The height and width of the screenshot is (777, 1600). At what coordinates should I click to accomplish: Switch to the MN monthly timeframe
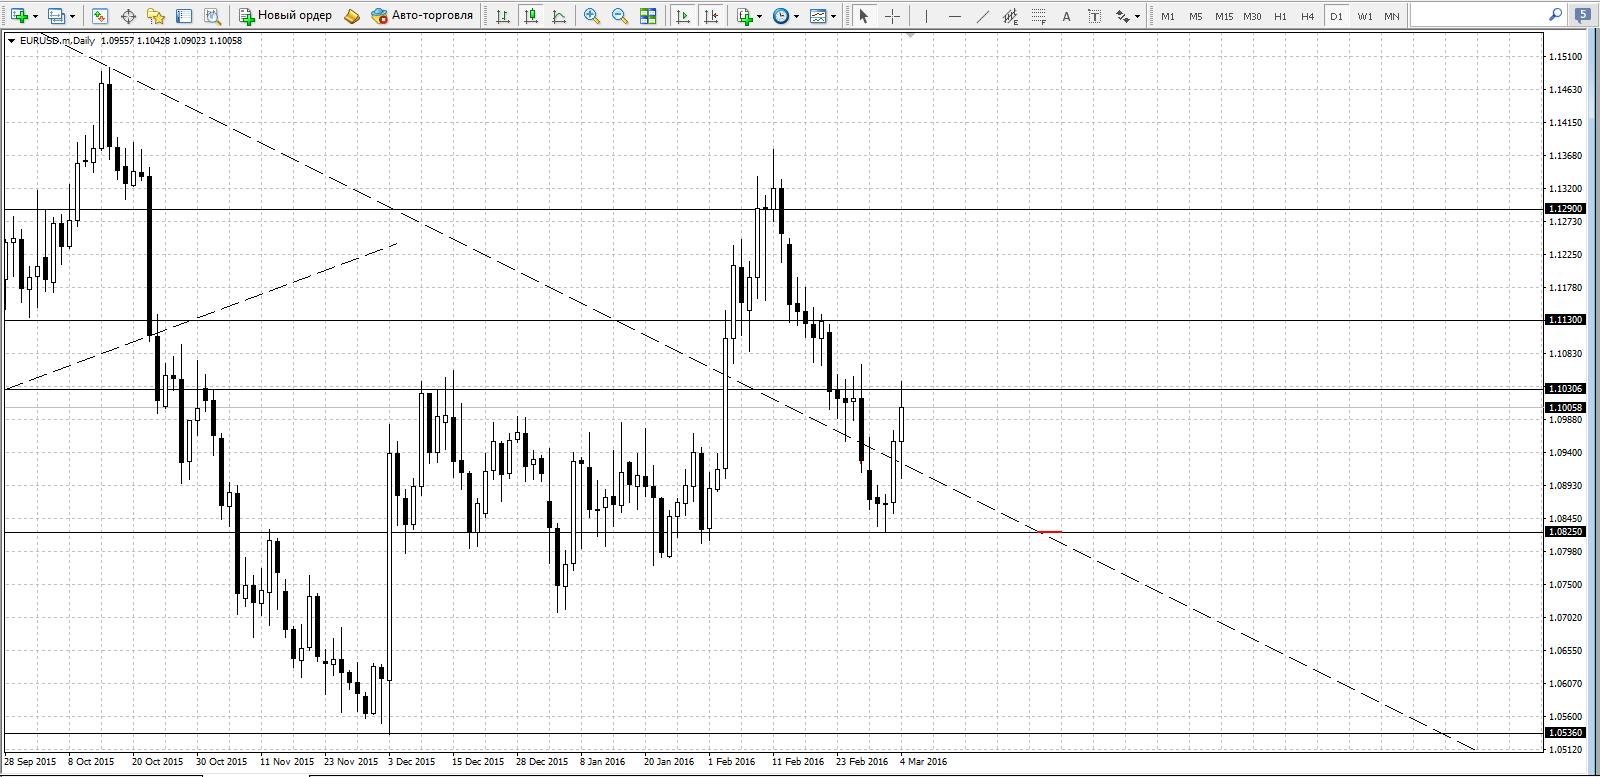point(1392,16)
